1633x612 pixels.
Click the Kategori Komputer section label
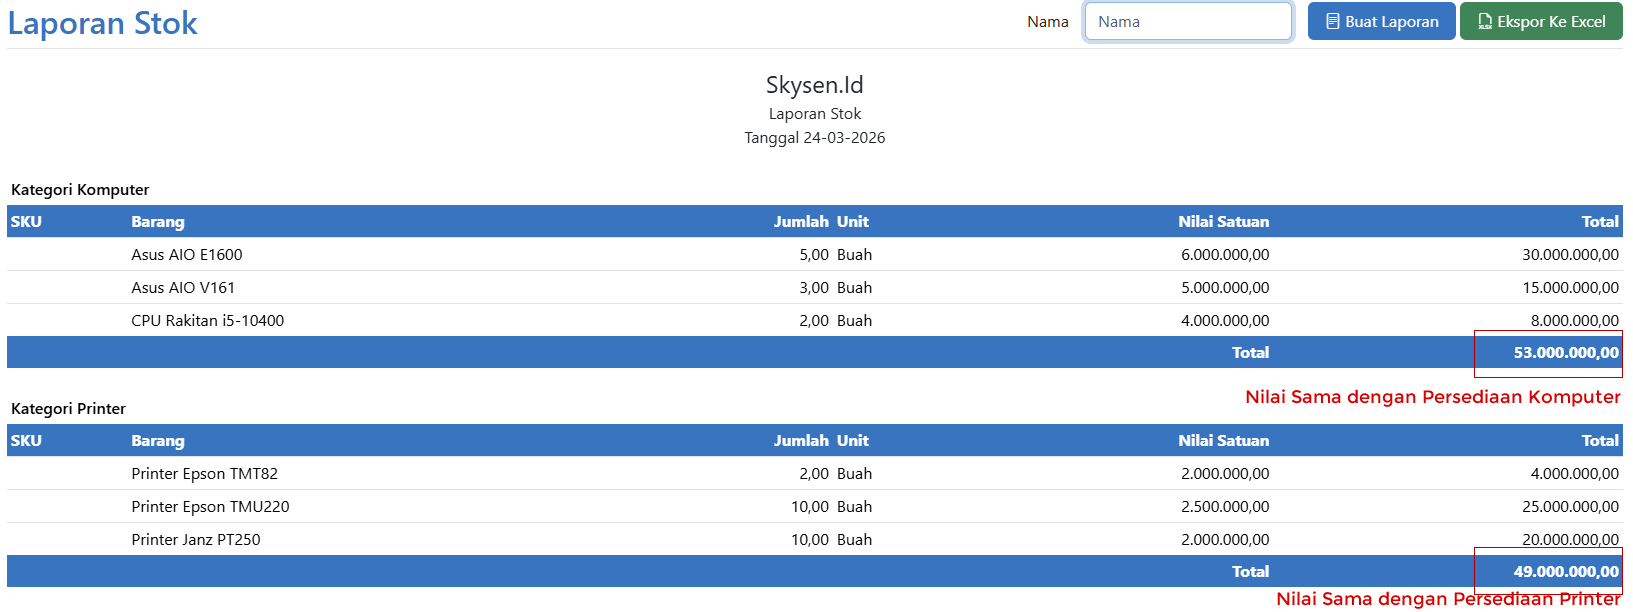pos(80,190)
